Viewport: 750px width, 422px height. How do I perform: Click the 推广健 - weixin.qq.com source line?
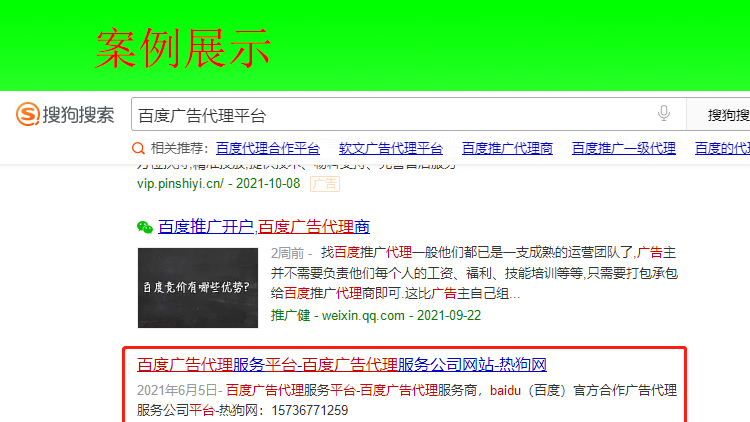point(375,315)
